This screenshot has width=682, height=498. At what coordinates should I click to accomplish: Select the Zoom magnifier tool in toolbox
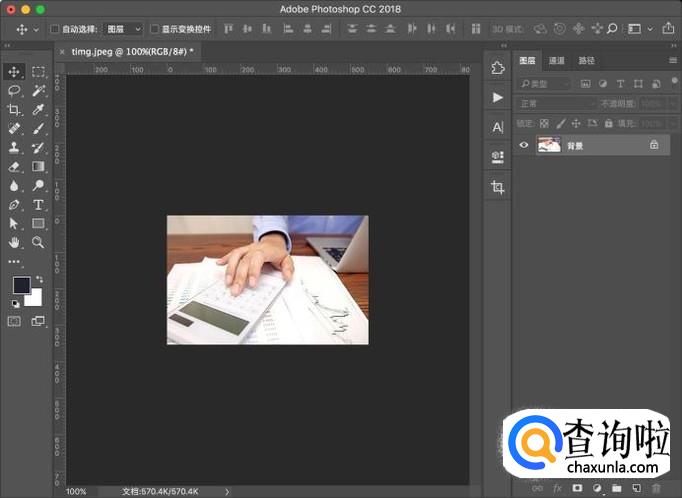click(38, 242)
